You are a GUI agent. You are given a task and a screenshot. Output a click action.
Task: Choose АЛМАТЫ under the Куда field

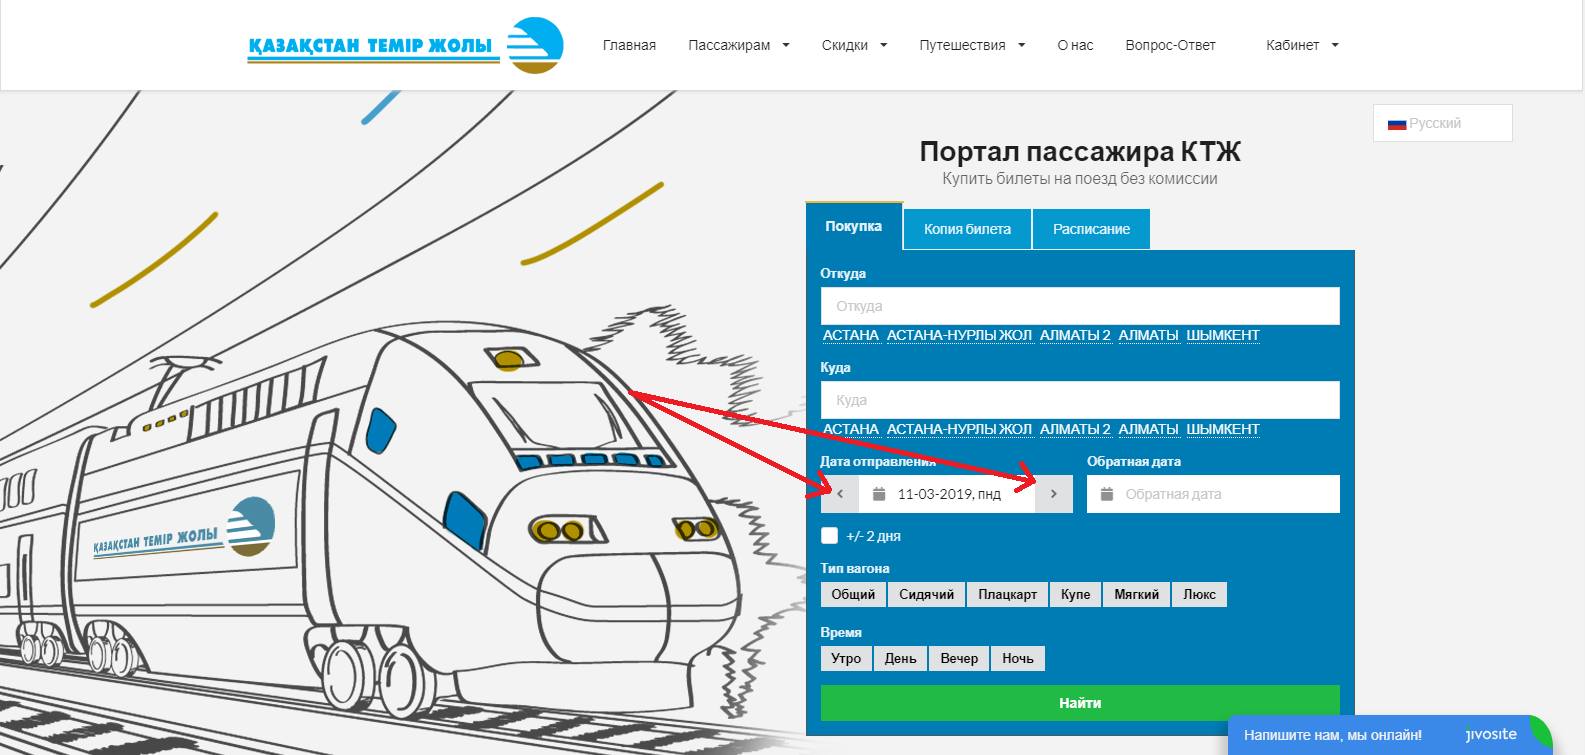click(1148, 429)
